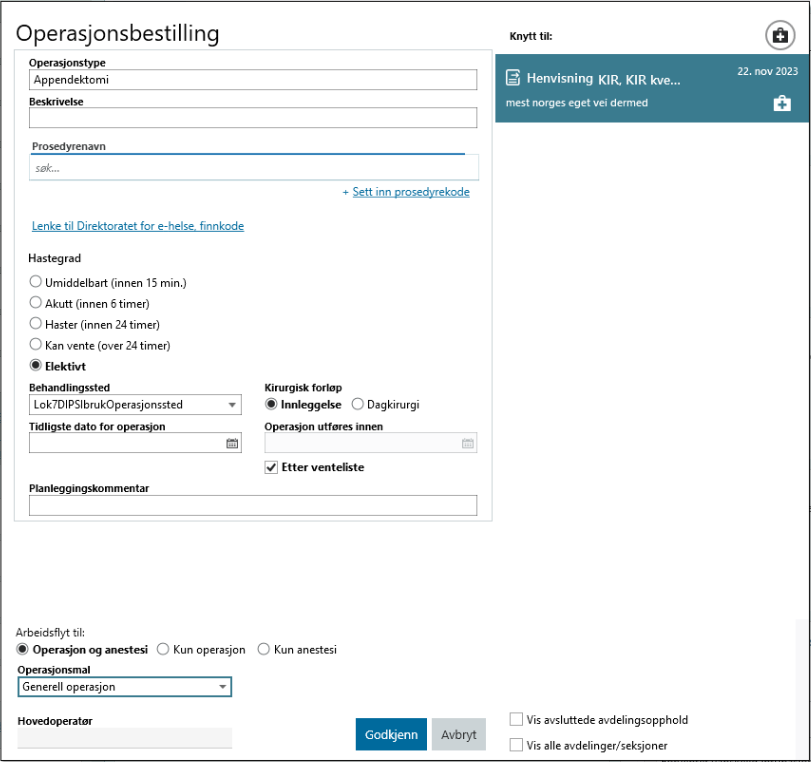Enable Vis alle avdelinger/seksjoner

click(x=516, y=745)
